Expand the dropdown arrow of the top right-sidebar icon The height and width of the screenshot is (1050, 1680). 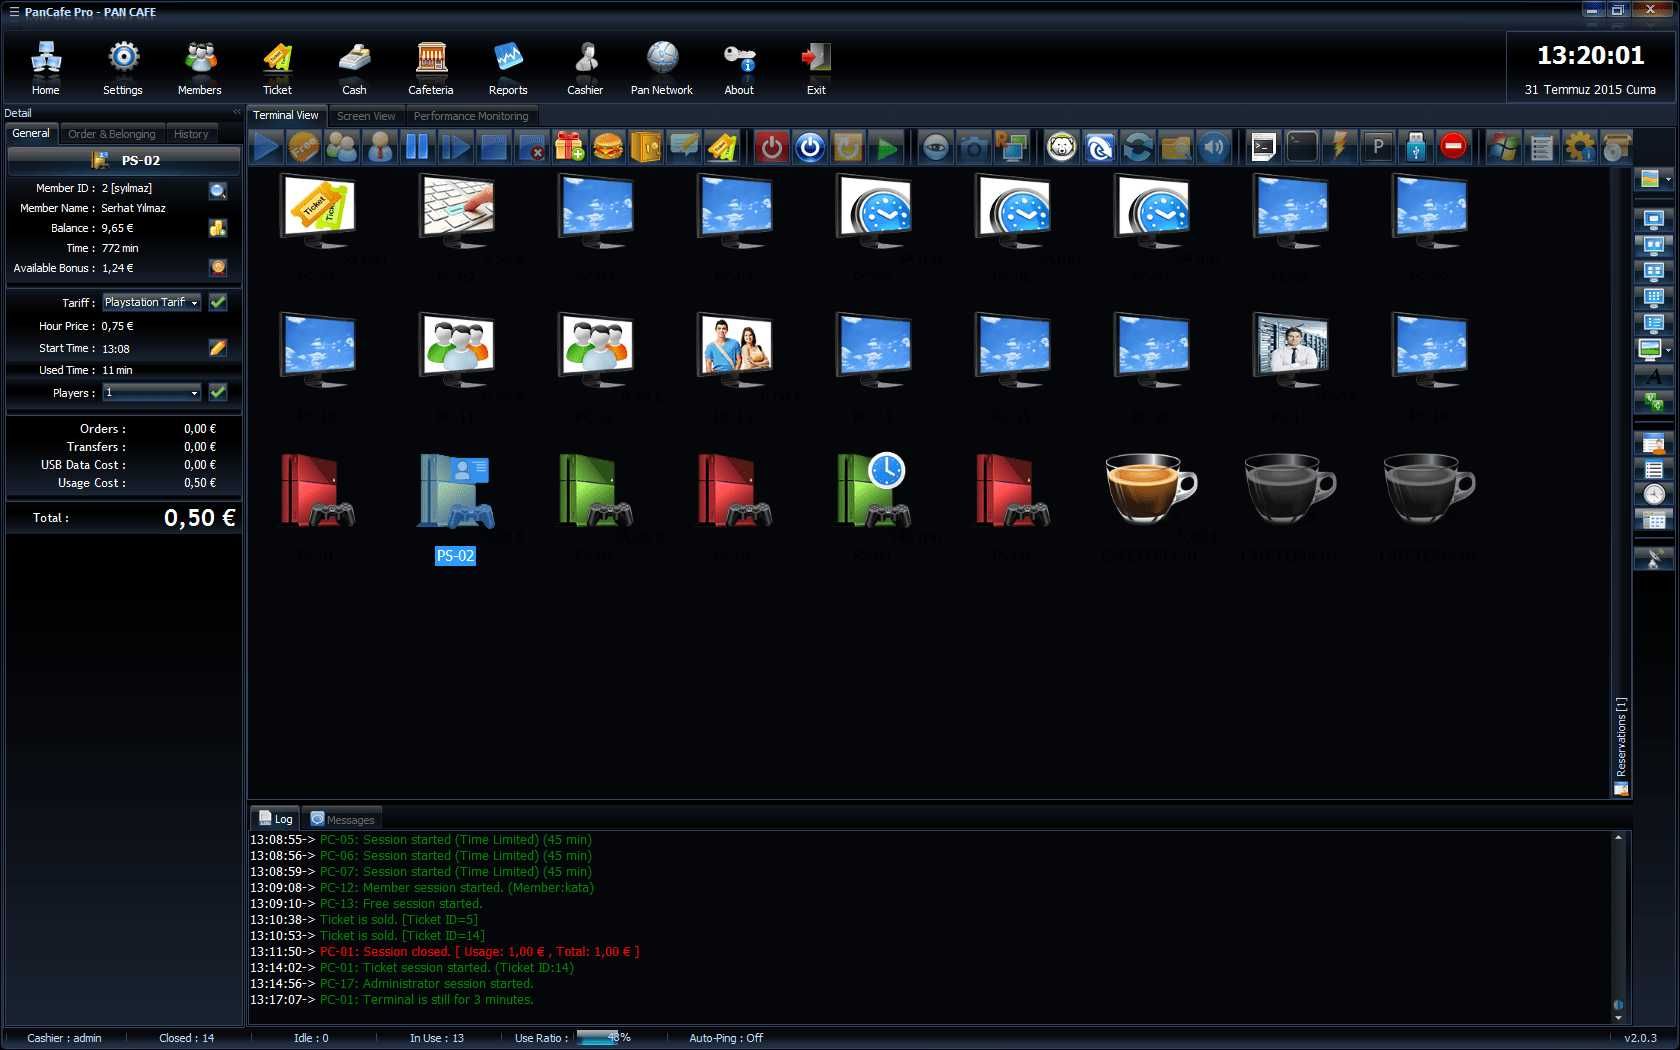click(1668, 179)
